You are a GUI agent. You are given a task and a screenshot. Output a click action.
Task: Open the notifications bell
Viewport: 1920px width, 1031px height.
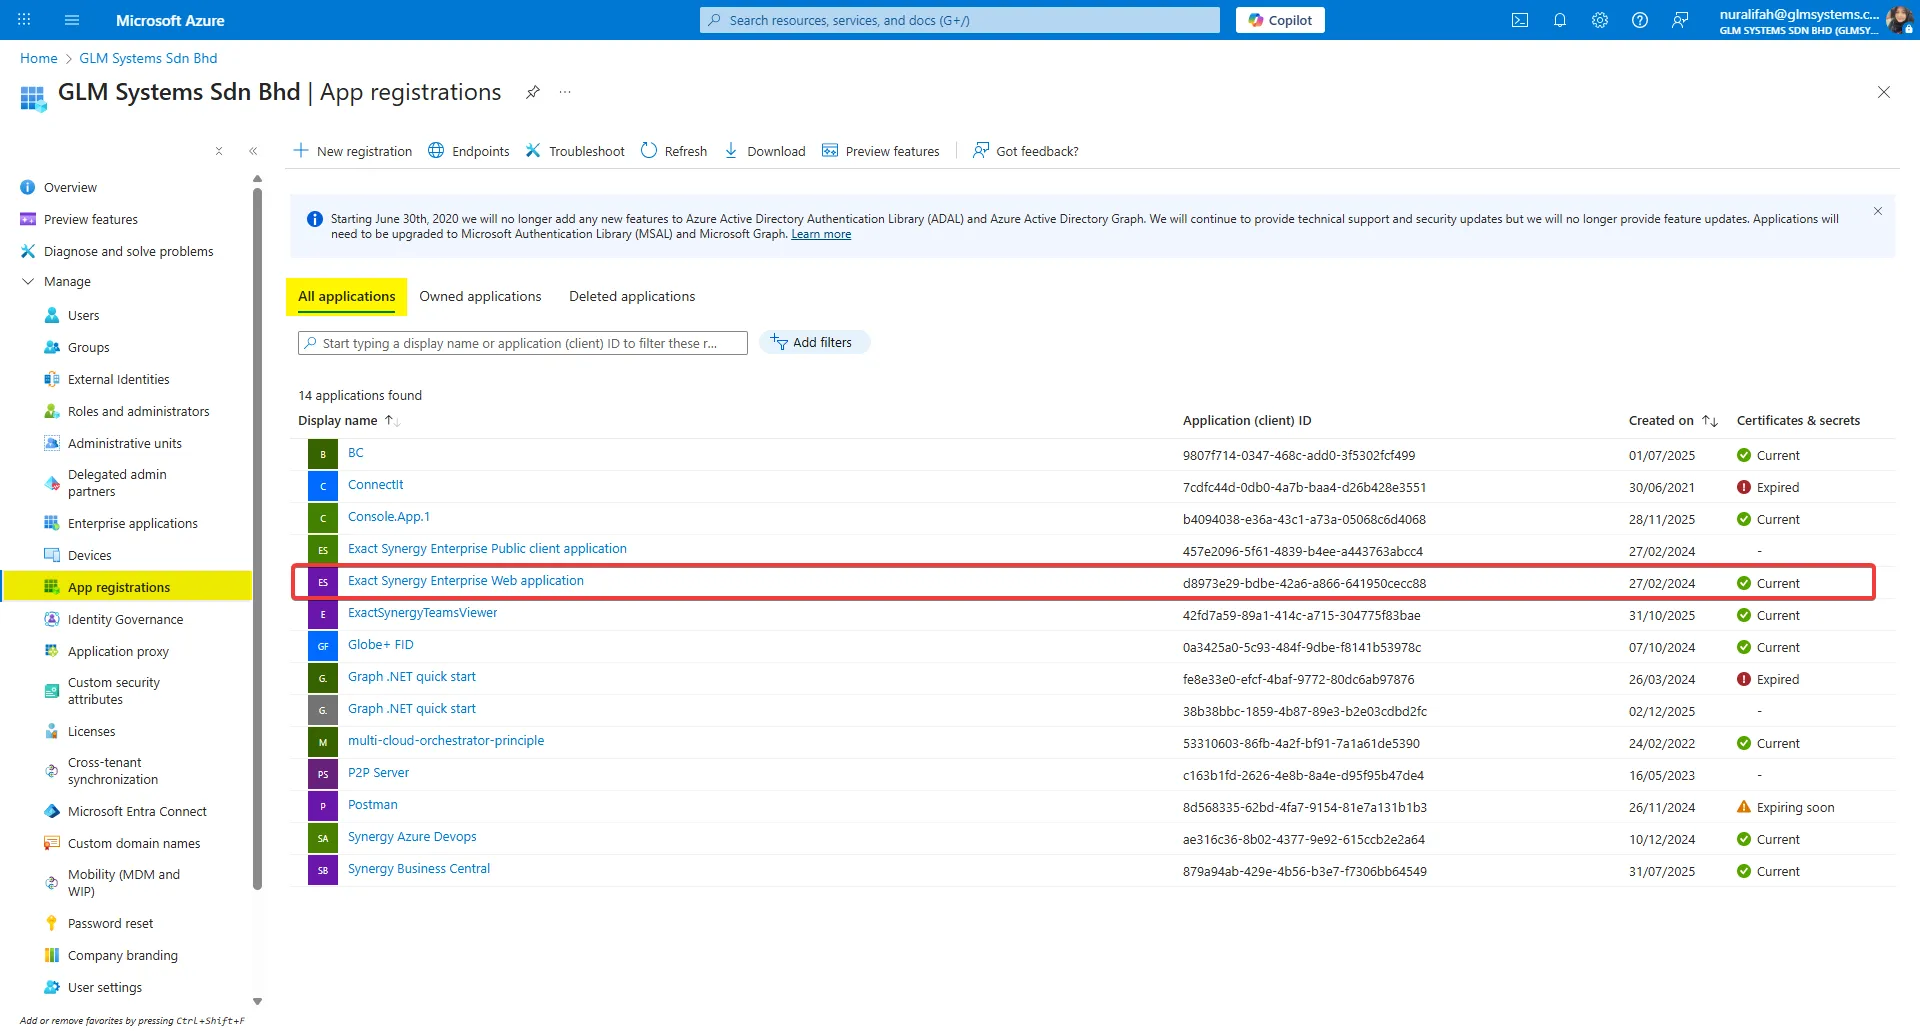(1559, 20)
